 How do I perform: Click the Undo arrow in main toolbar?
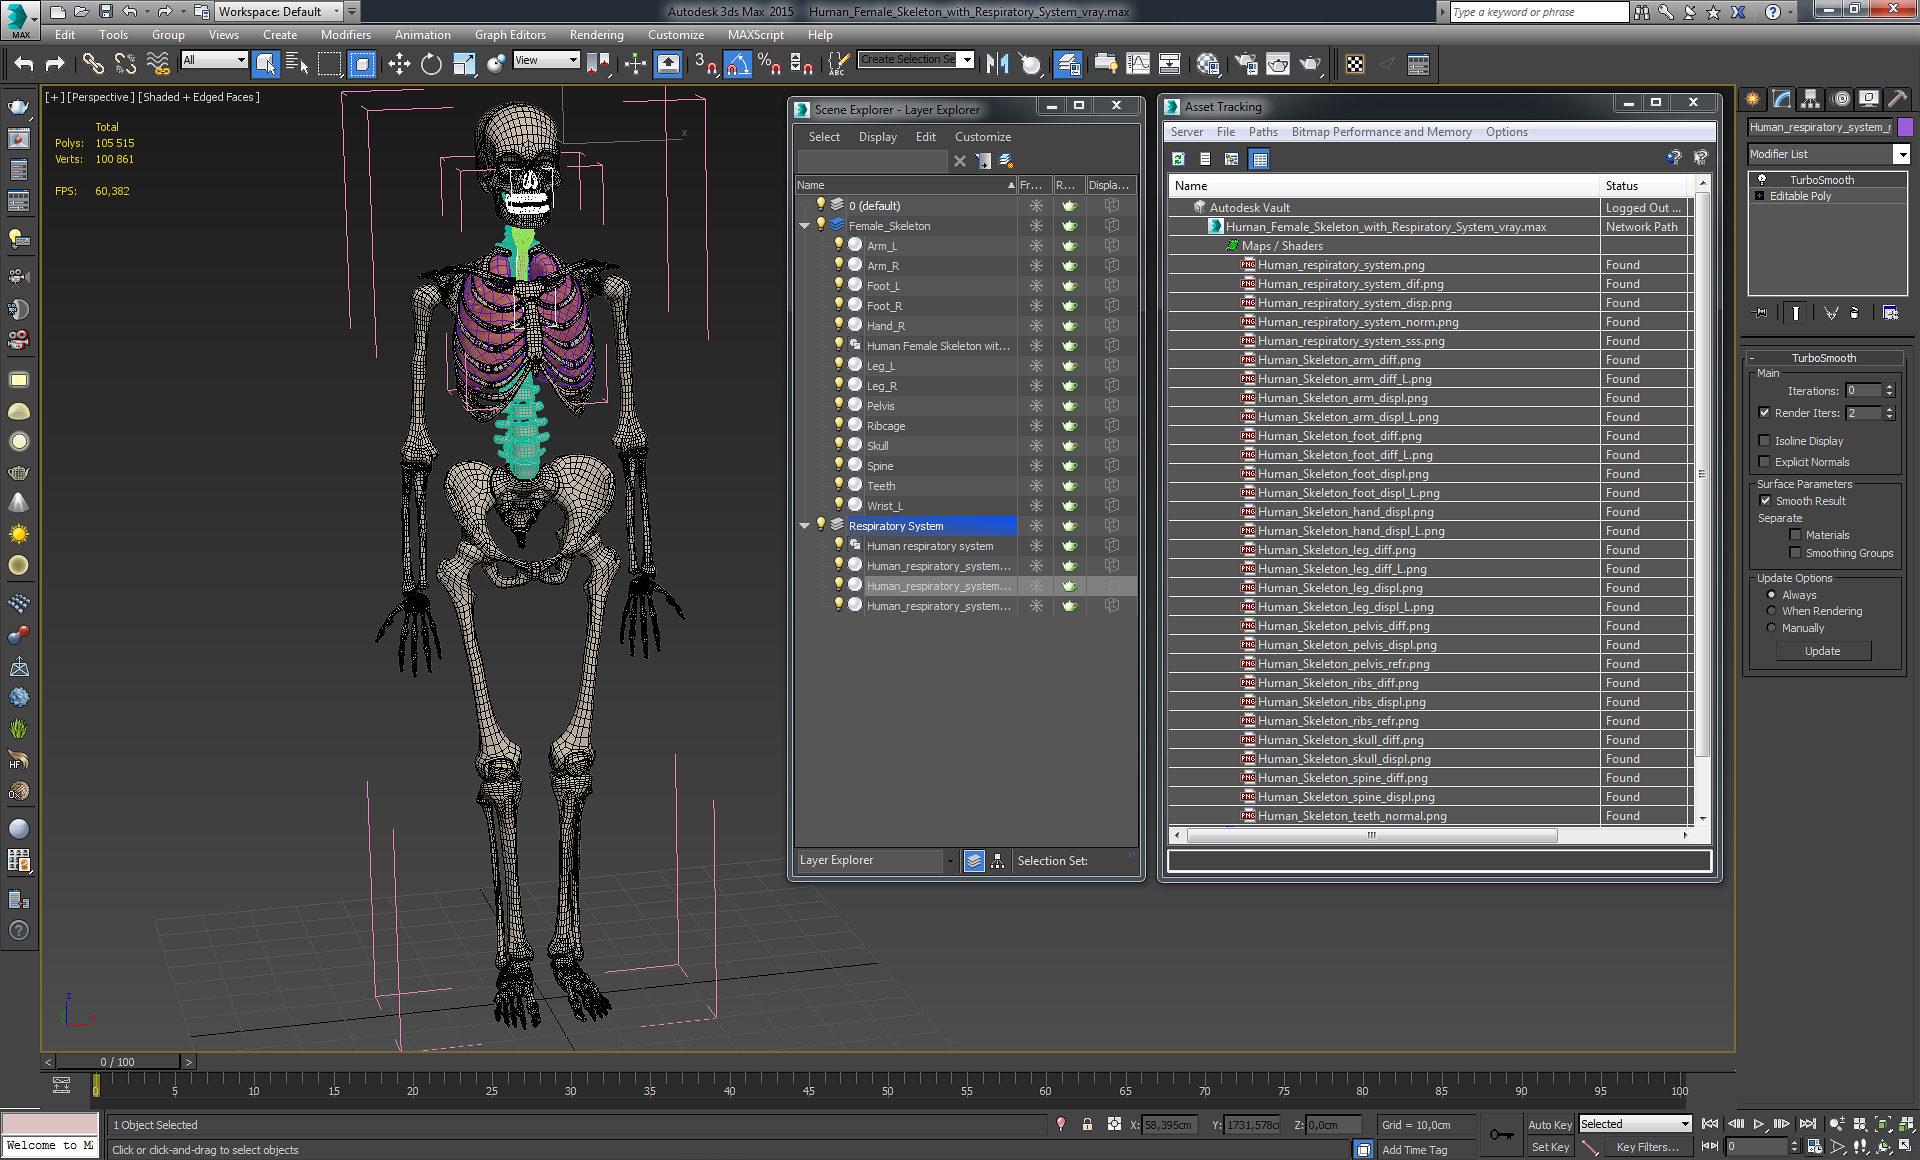coord(24,64)
